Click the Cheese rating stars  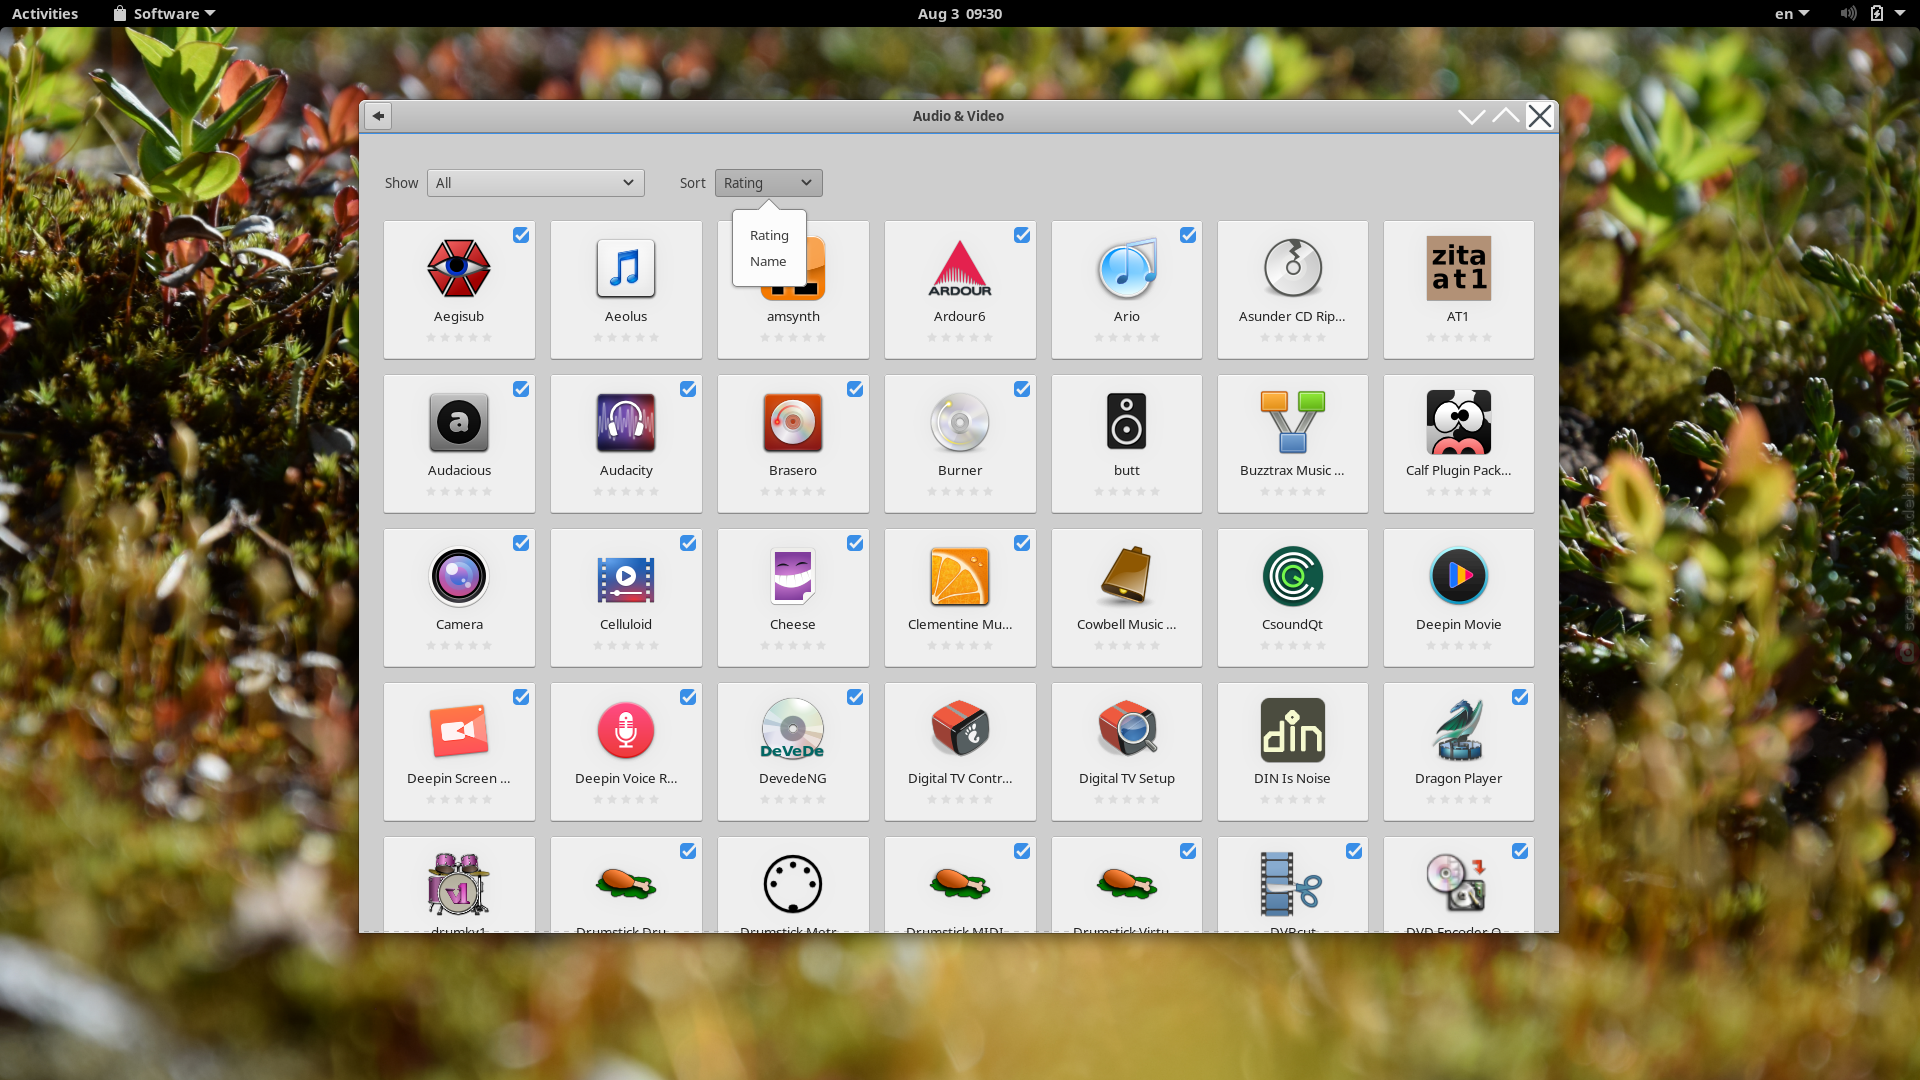[793, 645]
